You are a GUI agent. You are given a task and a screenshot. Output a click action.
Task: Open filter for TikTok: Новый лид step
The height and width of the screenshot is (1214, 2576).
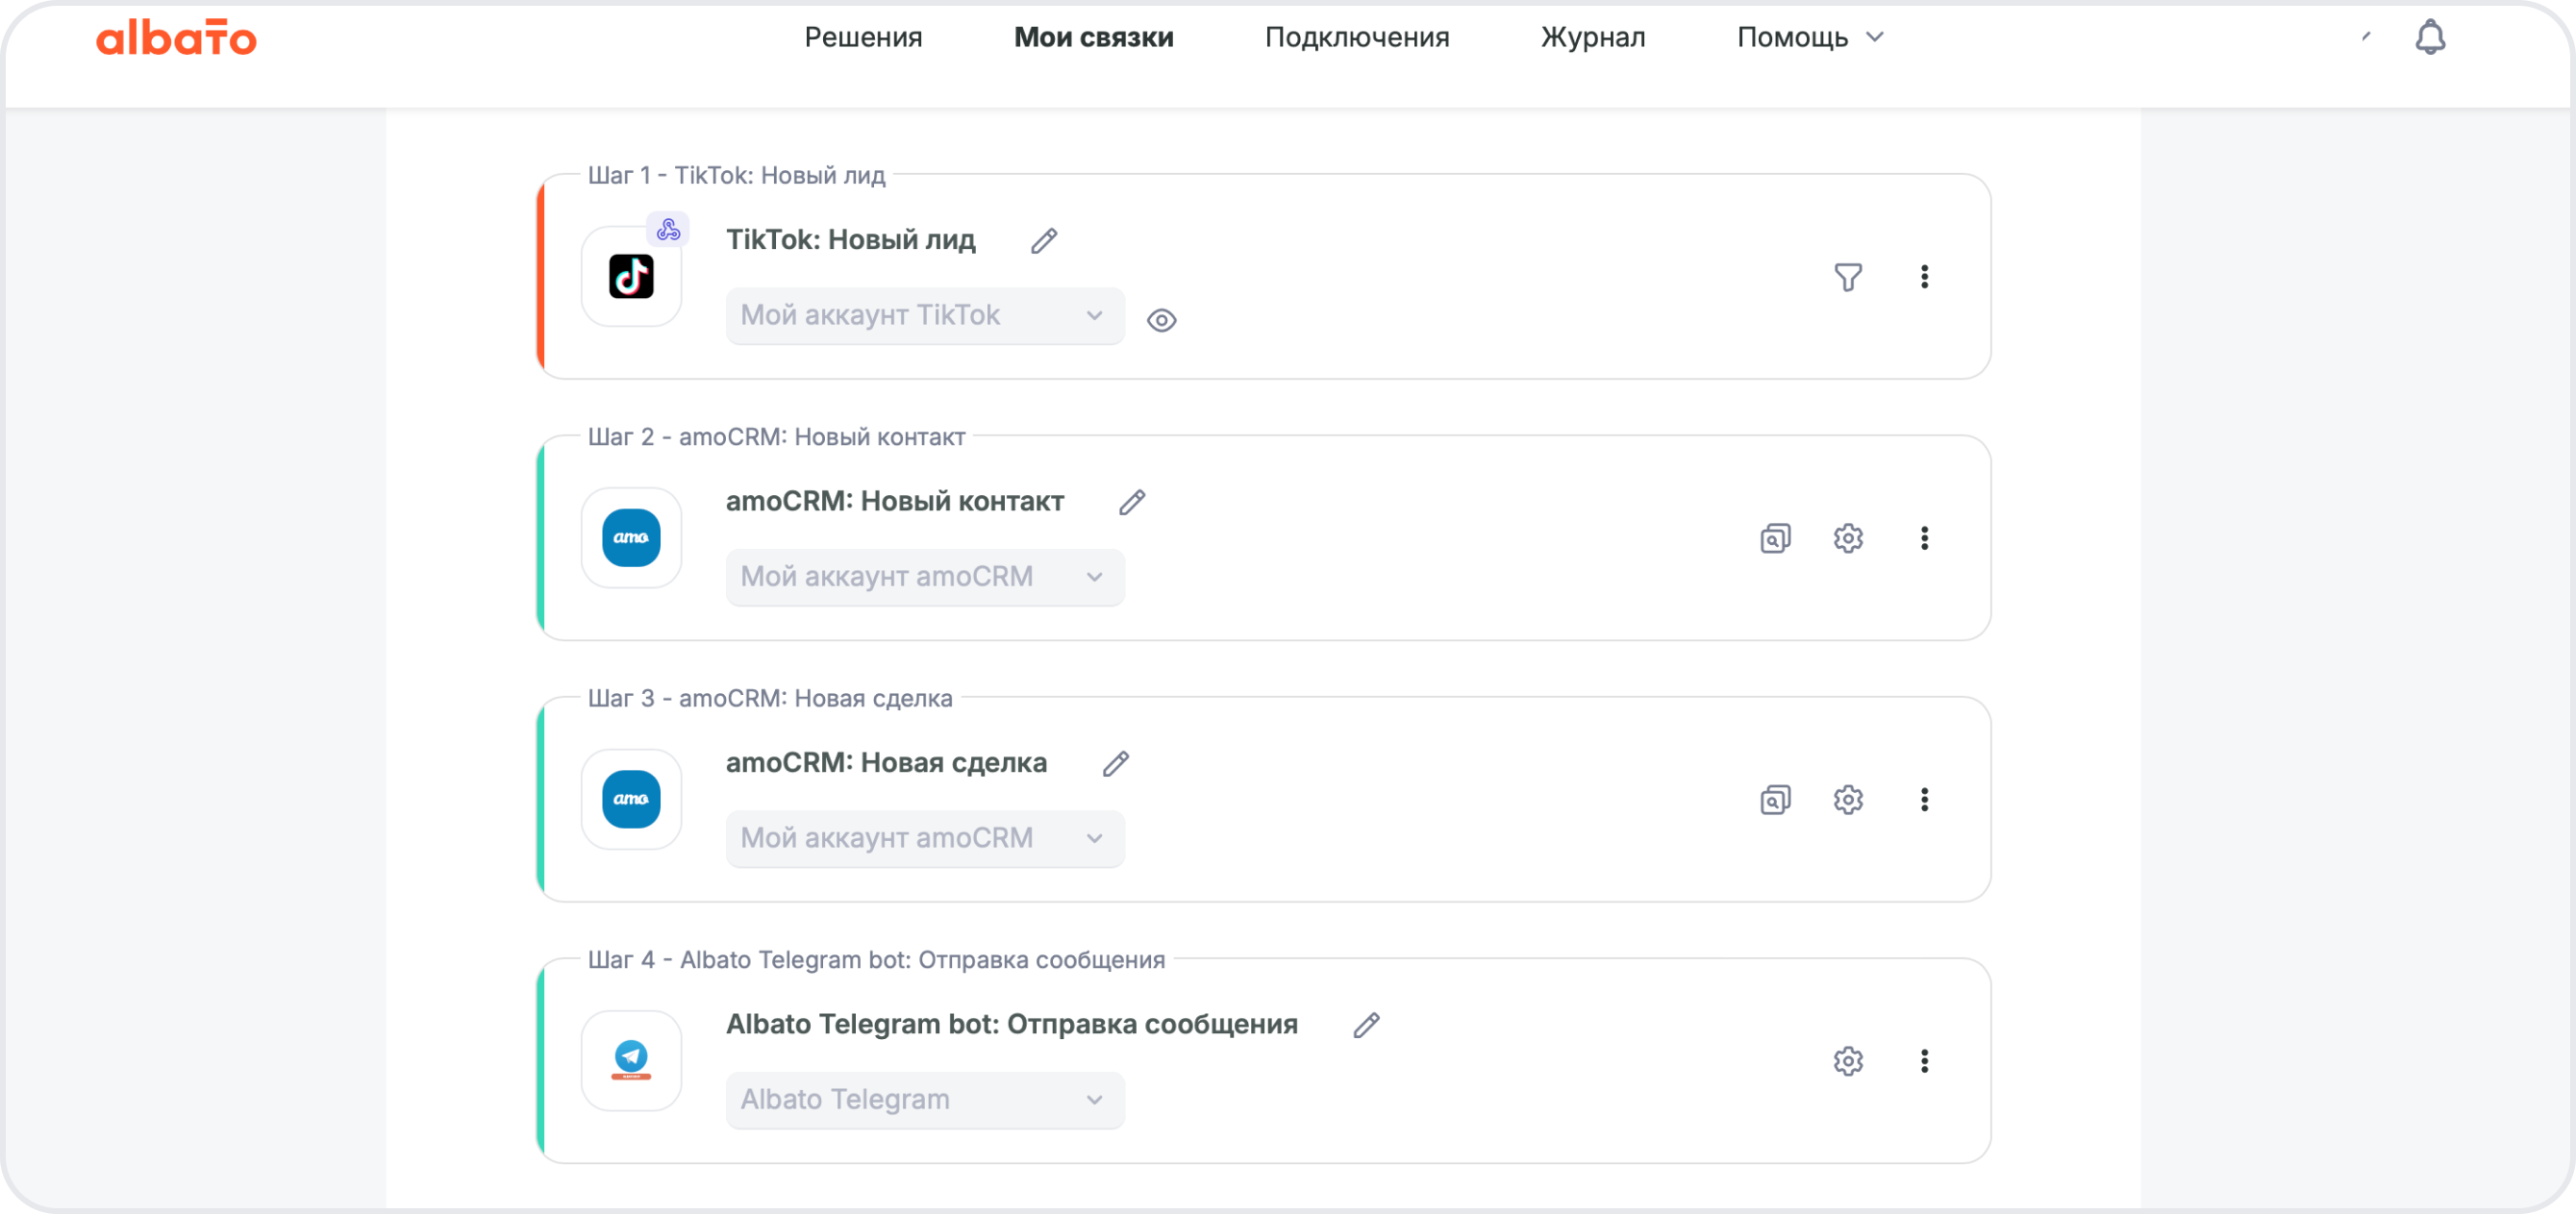coord(1848,277)
